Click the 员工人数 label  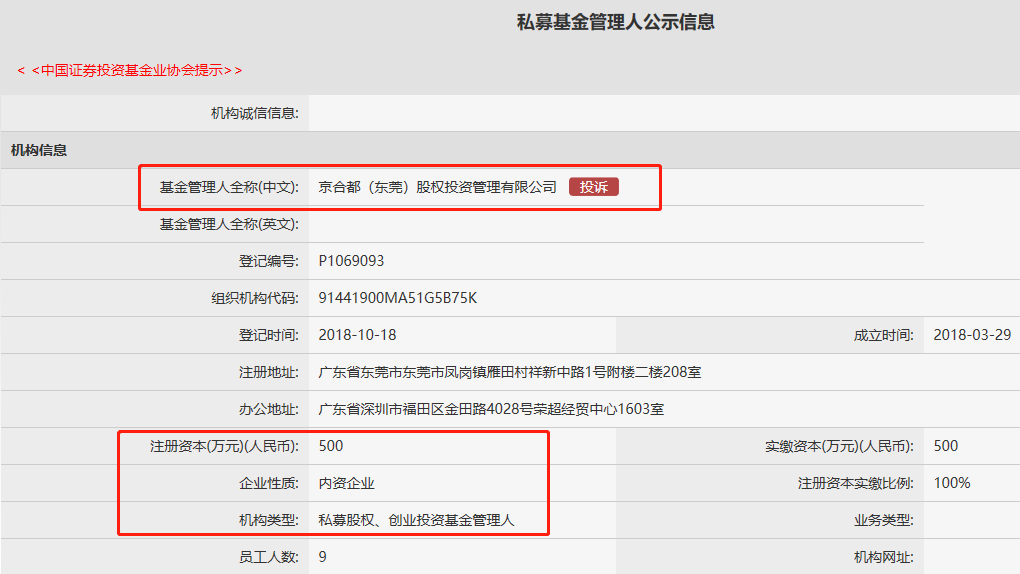[x=269, y=558]
